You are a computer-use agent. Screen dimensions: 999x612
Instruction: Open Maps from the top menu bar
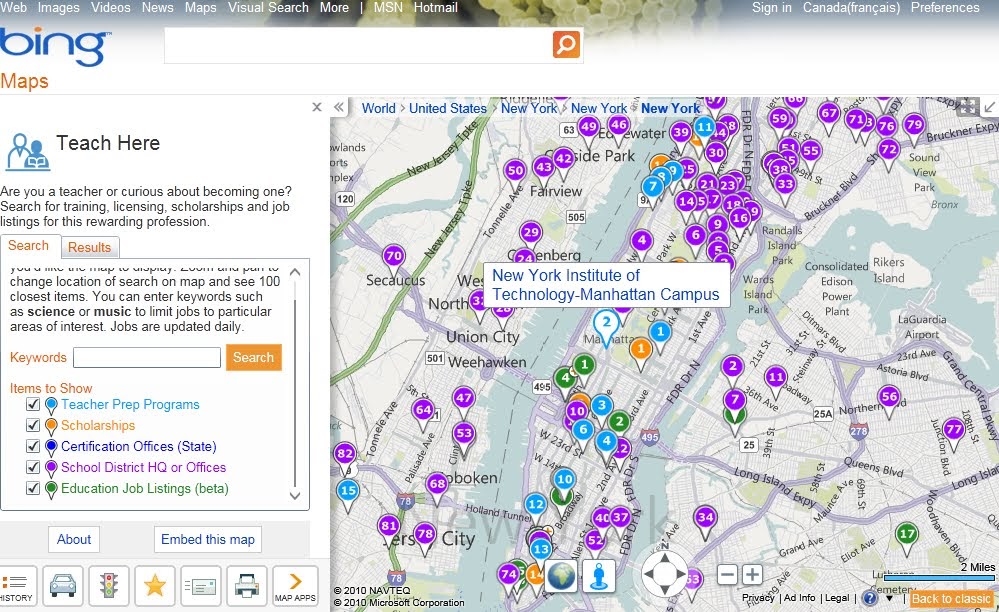200,7
